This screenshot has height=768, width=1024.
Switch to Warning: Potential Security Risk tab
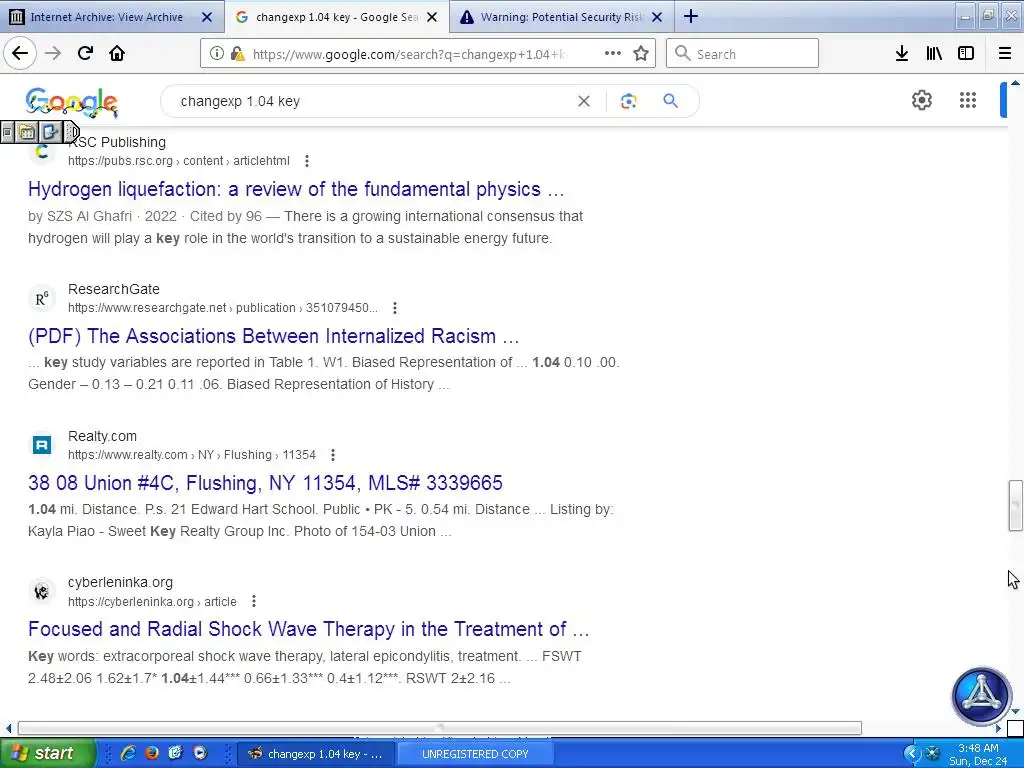click(562, 17)
